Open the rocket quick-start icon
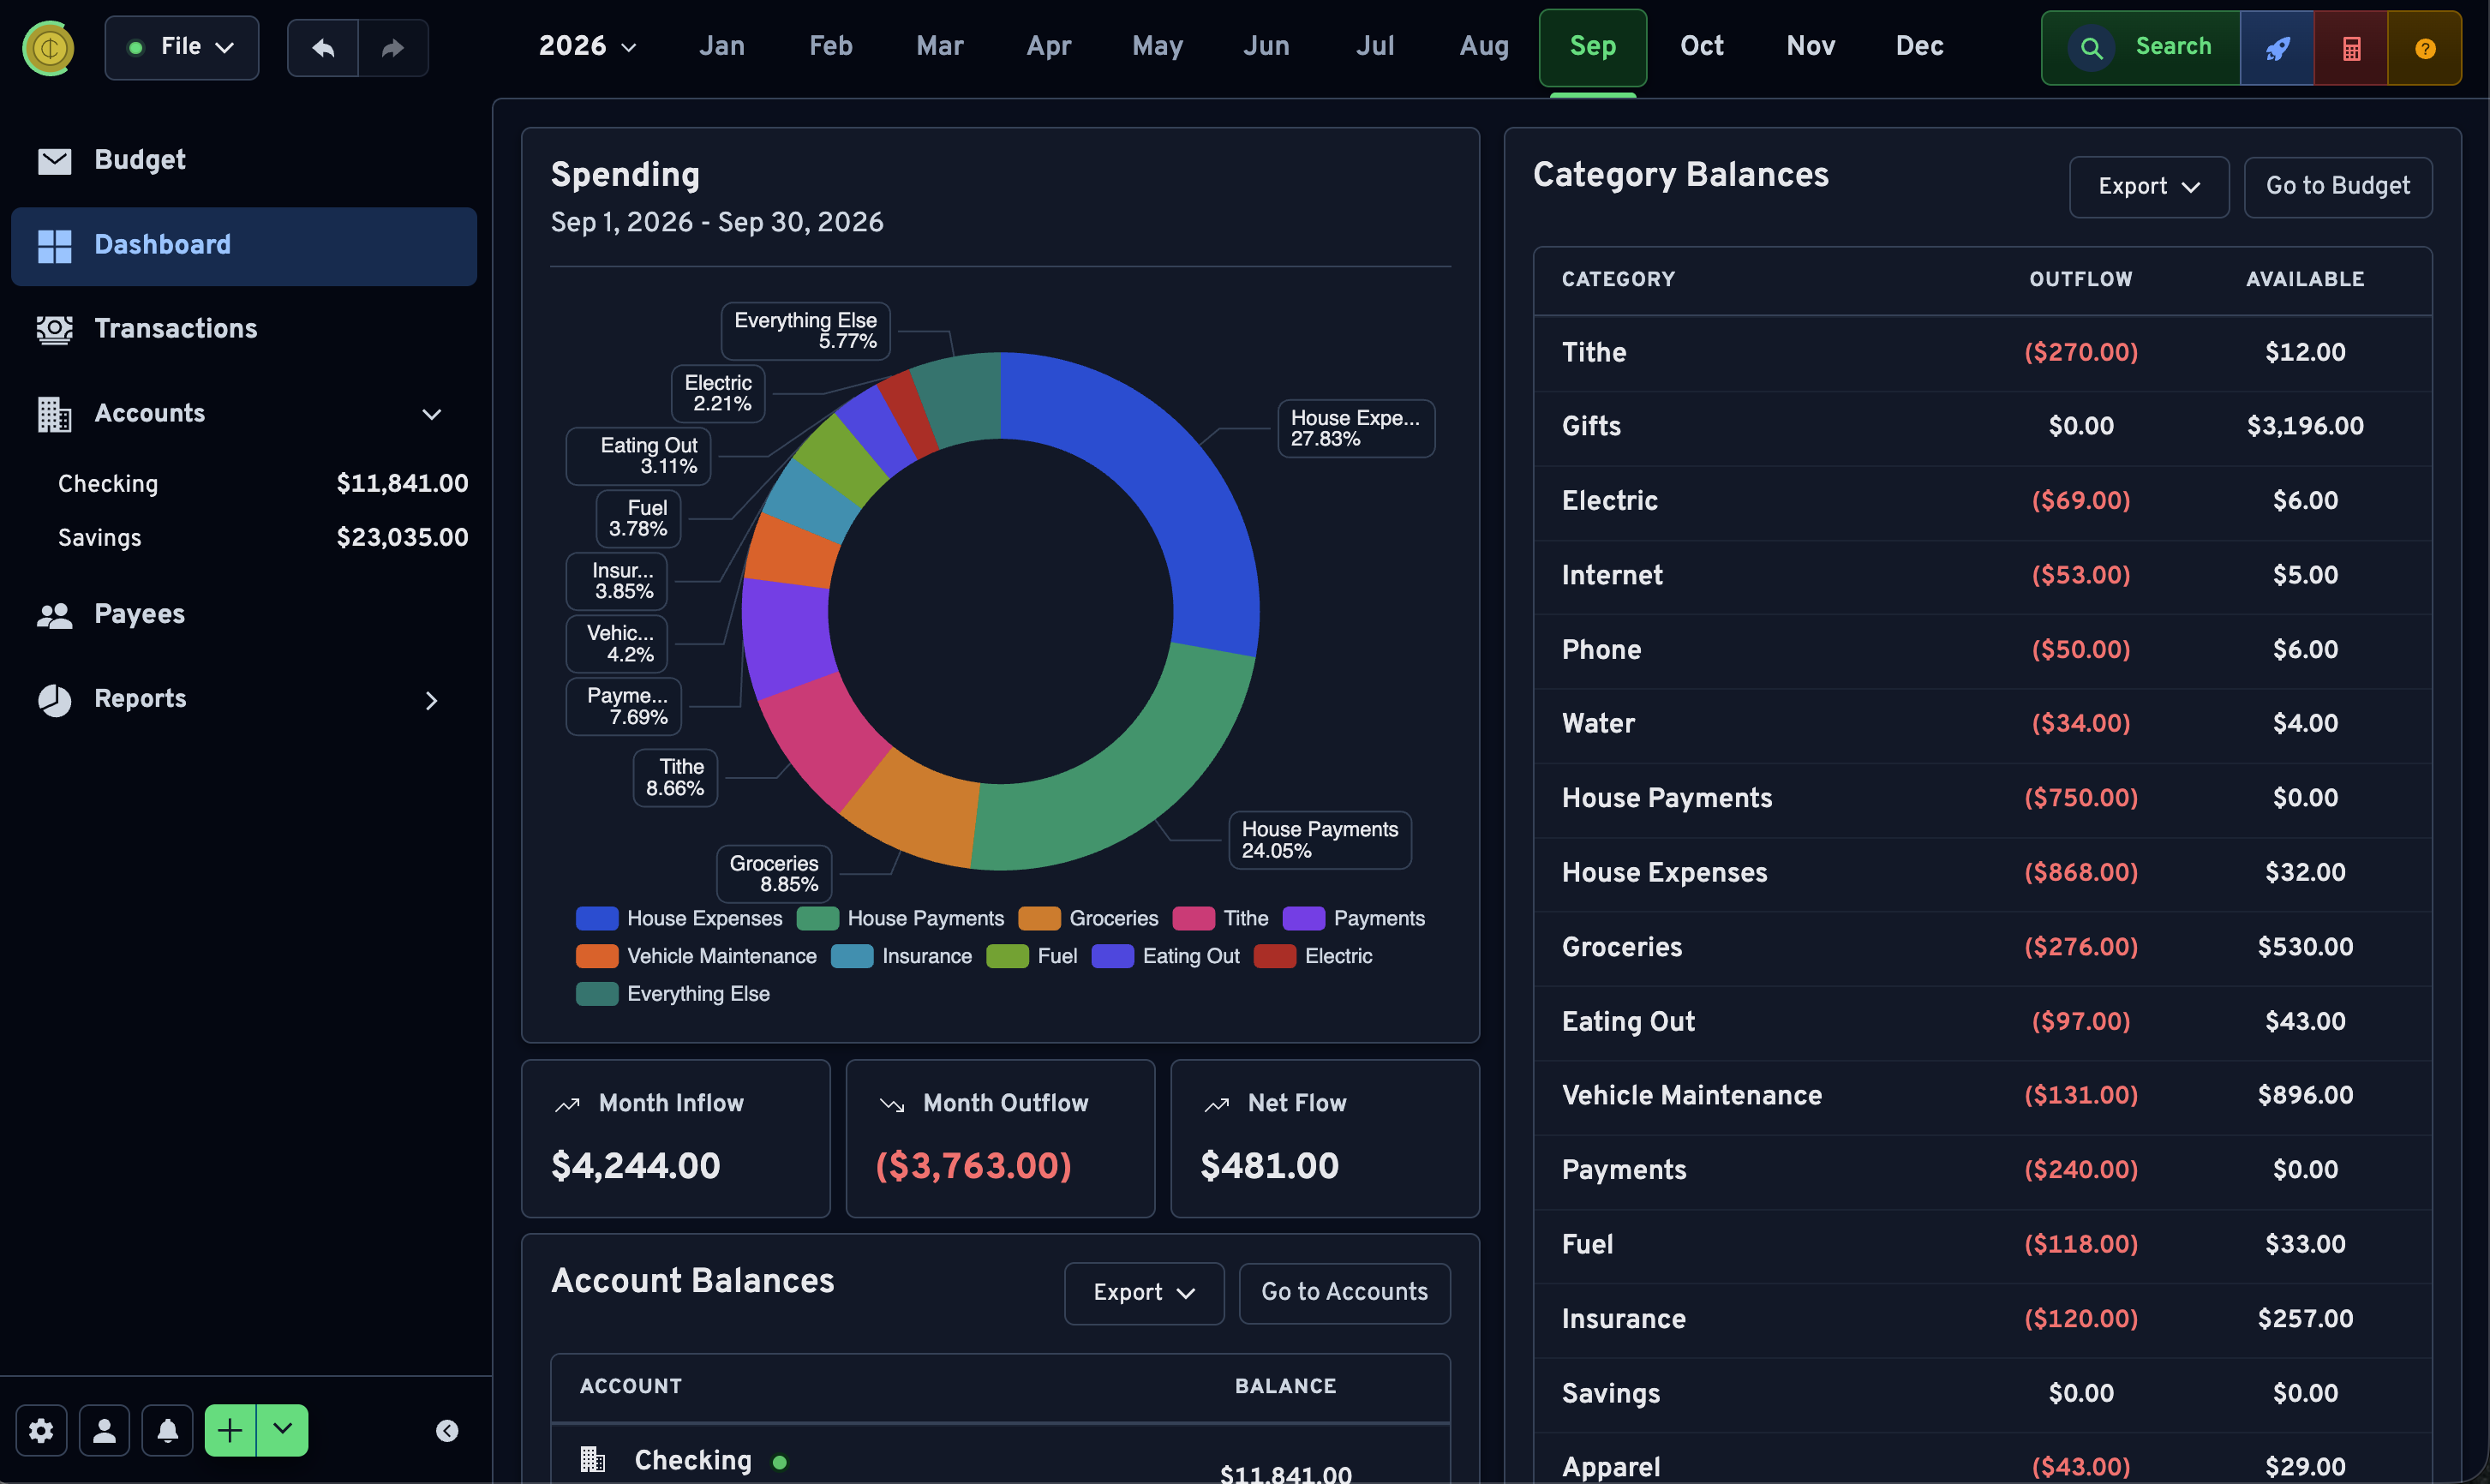The image size is (2490, 1484). coord(2277,48)
